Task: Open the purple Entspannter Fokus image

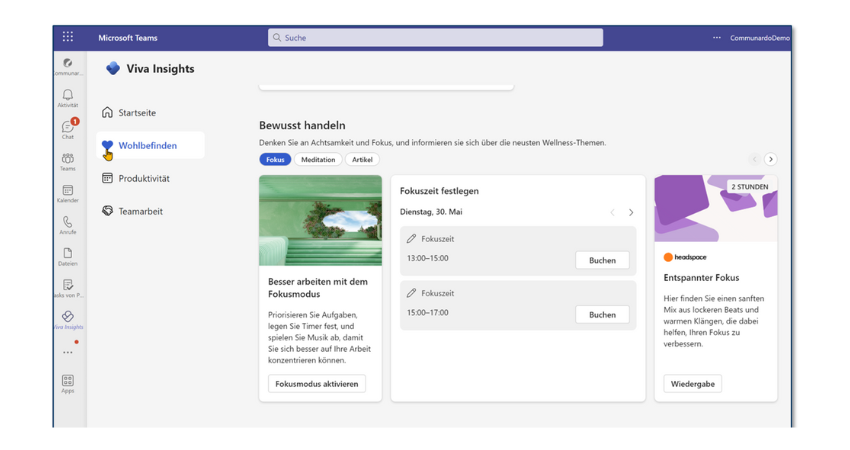Action: (x=716, y=208)
